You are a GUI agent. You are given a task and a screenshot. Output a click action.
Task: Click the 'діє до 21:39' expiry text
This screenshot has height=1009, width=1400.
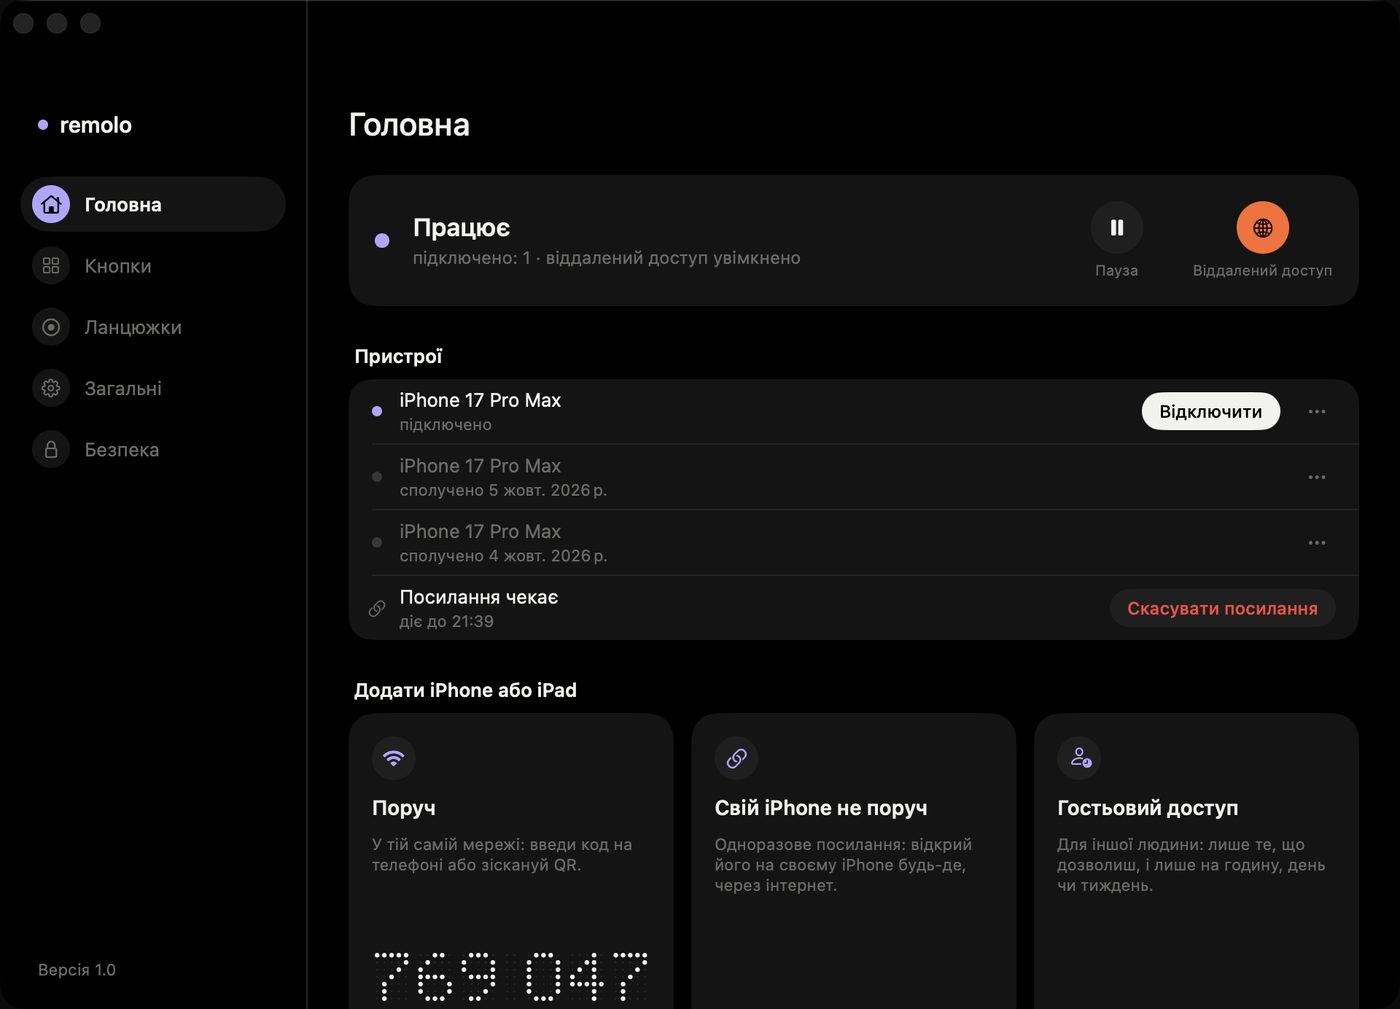coord(447,621)
